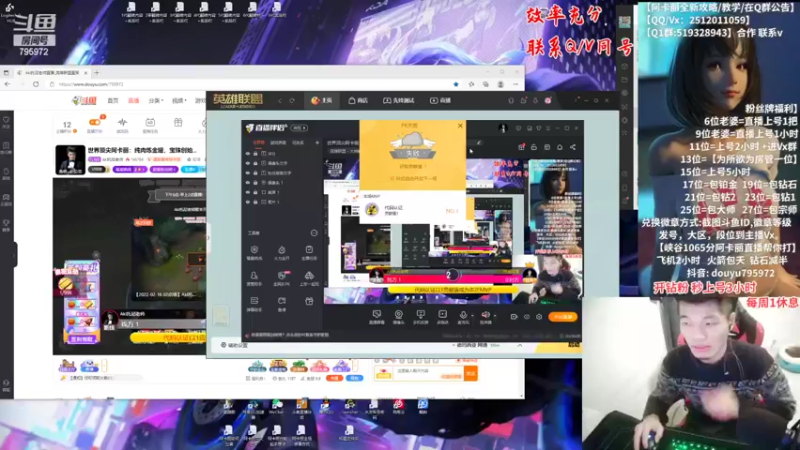Click the heart follow icon in the Douyu left sidebar
800x450 pixels.
click(x=6, y=120)
